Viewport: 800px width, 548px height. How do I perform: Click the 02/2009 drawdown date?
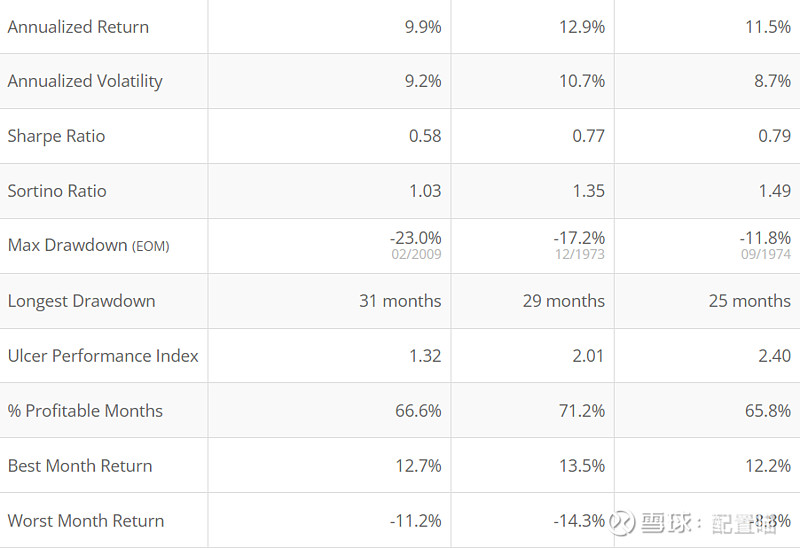tap(416, 254)
